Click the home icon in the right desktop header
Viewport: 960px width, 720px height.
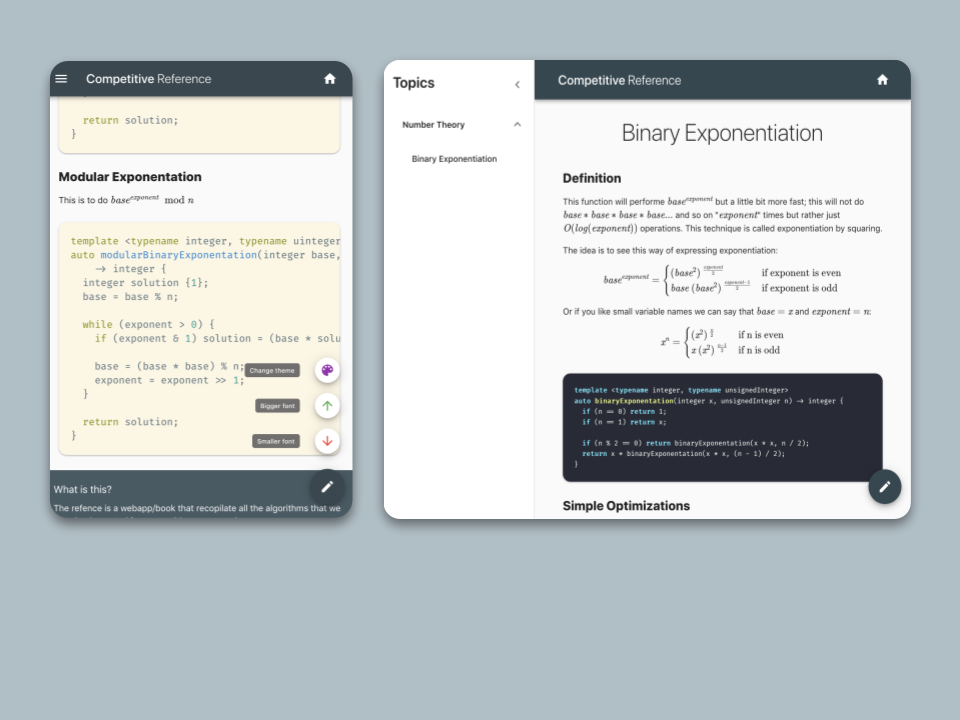click(882, 80)
